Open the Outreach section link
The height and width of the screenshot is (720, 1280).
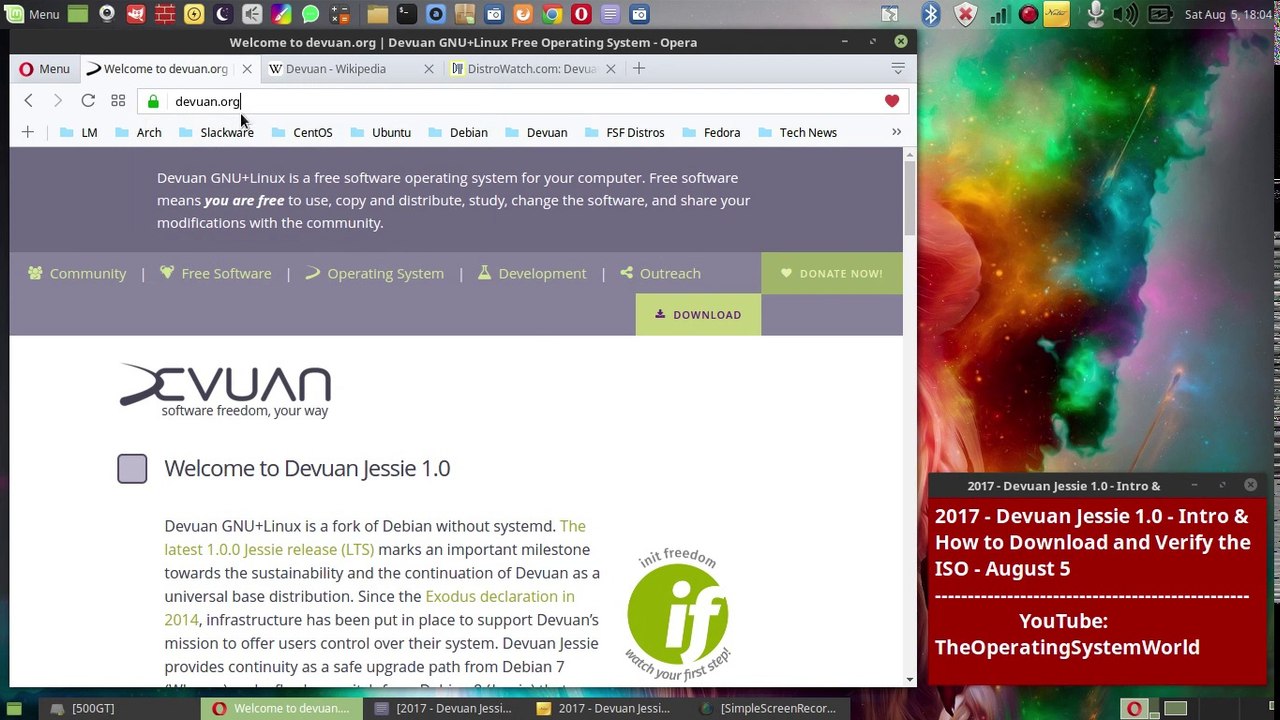point(660,273)
